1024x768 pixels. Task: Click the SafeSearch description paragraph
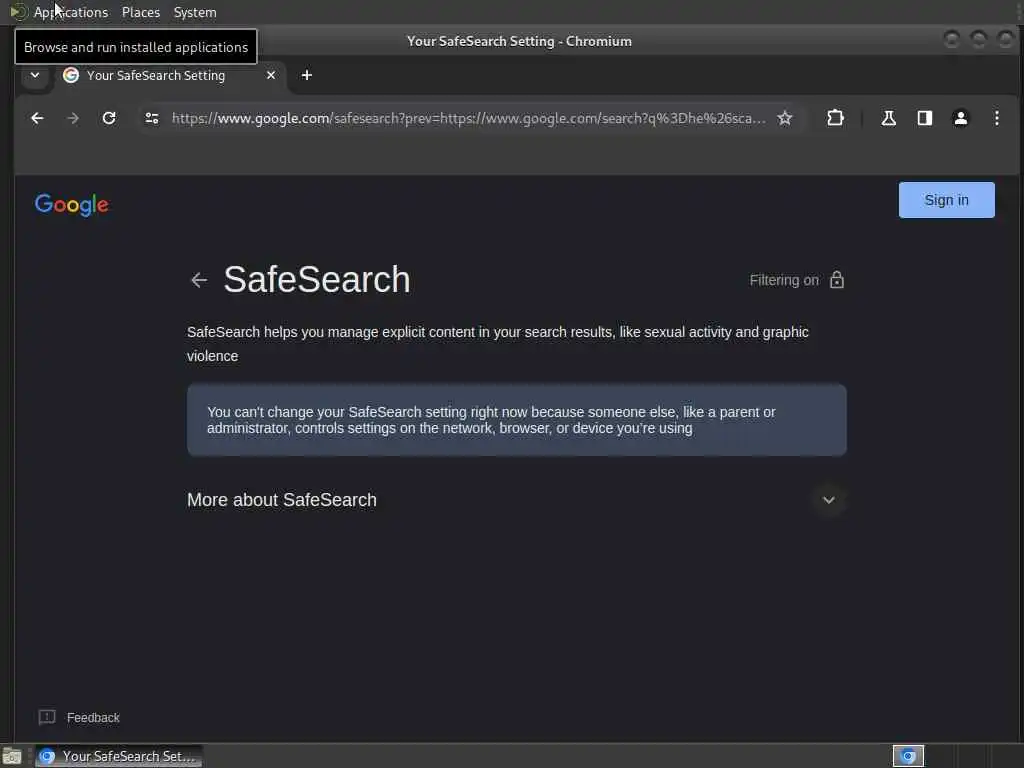[x=498, y=344]
